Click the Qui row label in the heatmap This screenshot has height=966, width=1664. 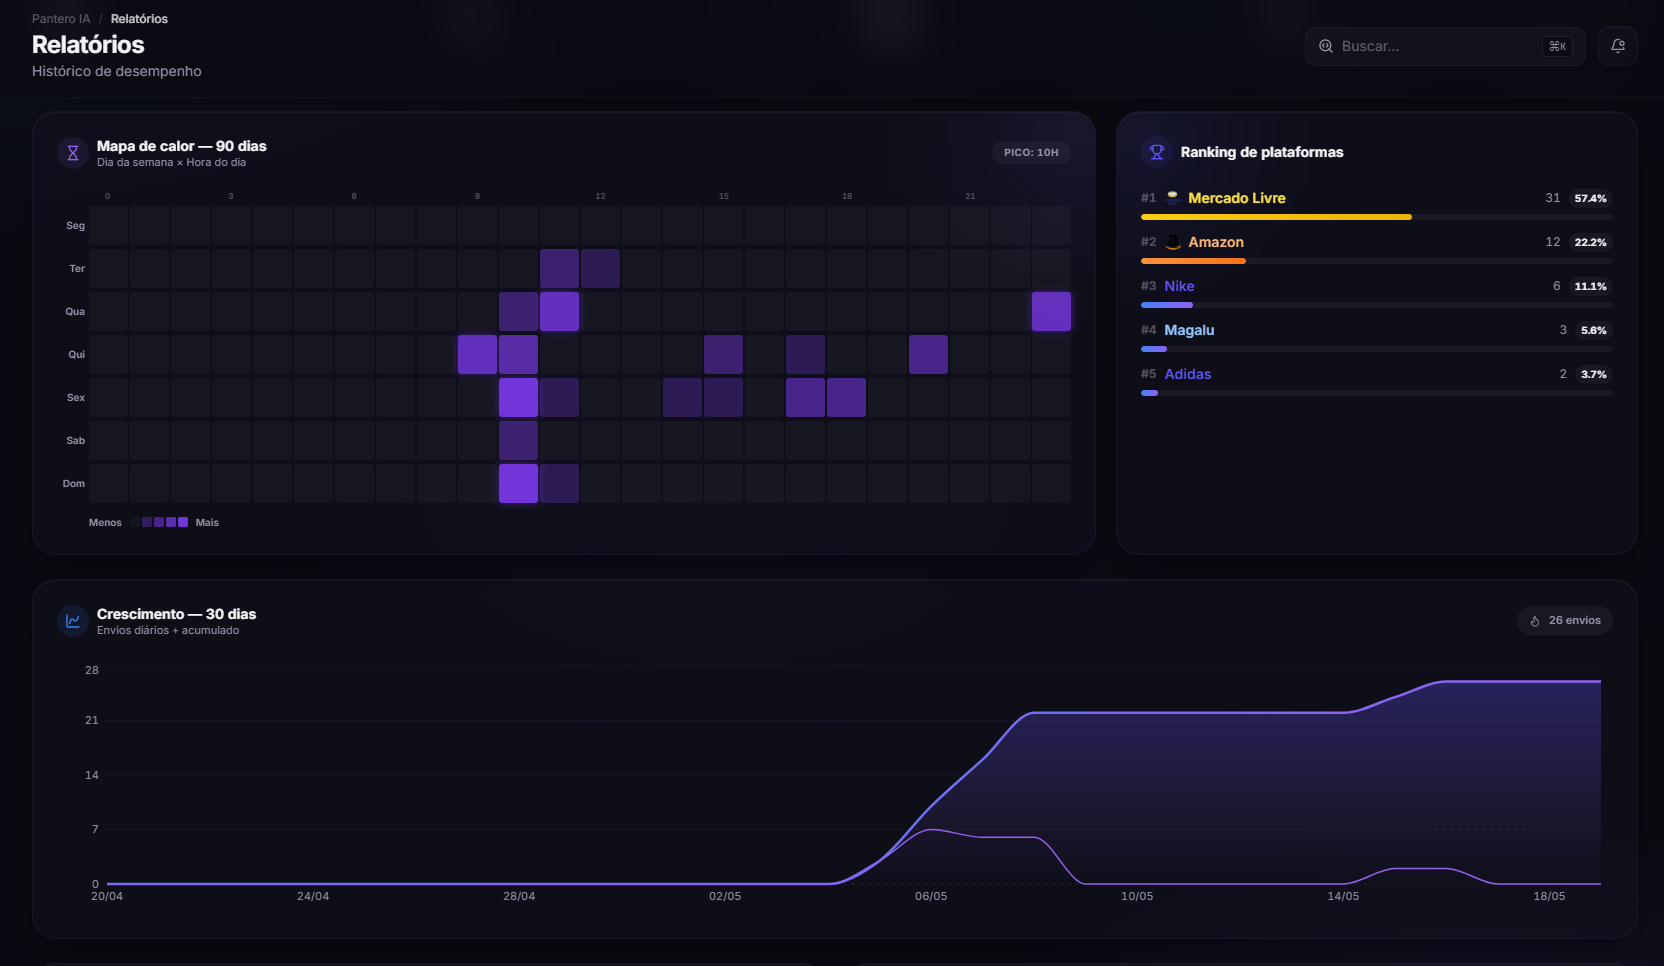[76, 354]
